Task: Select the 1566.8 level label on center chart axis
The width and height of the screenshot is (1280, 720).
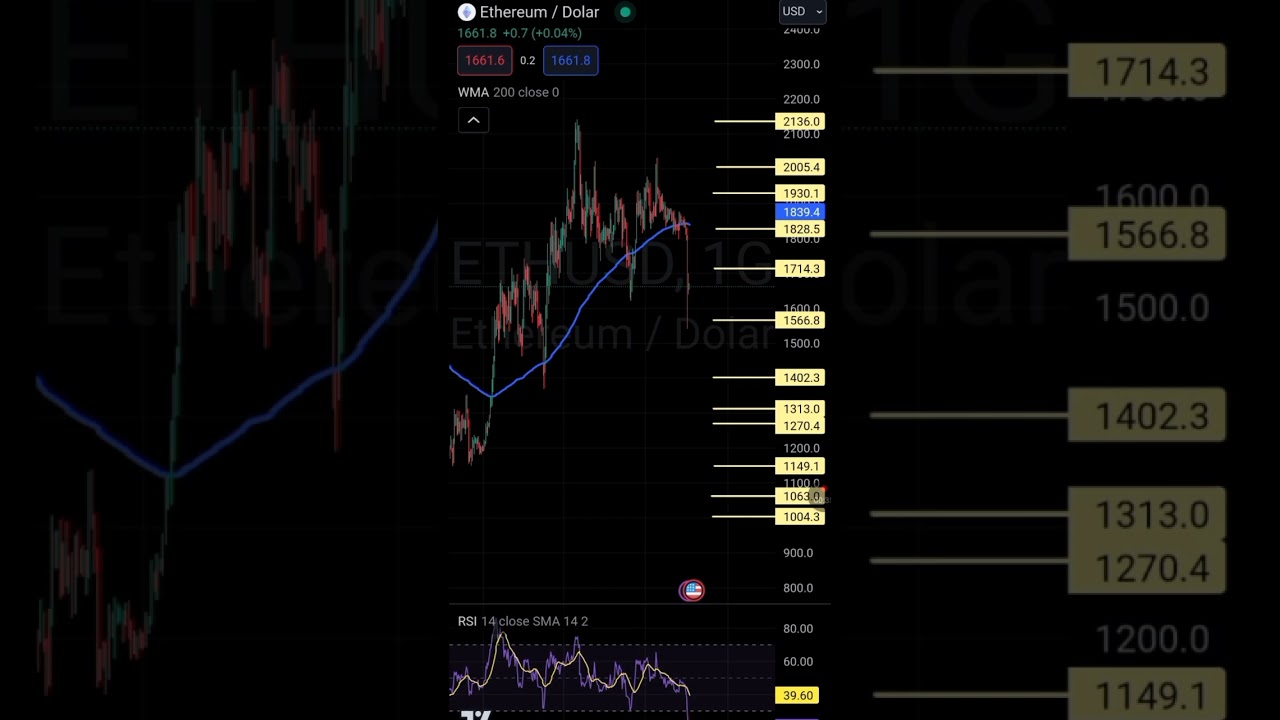Action: point(800,320)
